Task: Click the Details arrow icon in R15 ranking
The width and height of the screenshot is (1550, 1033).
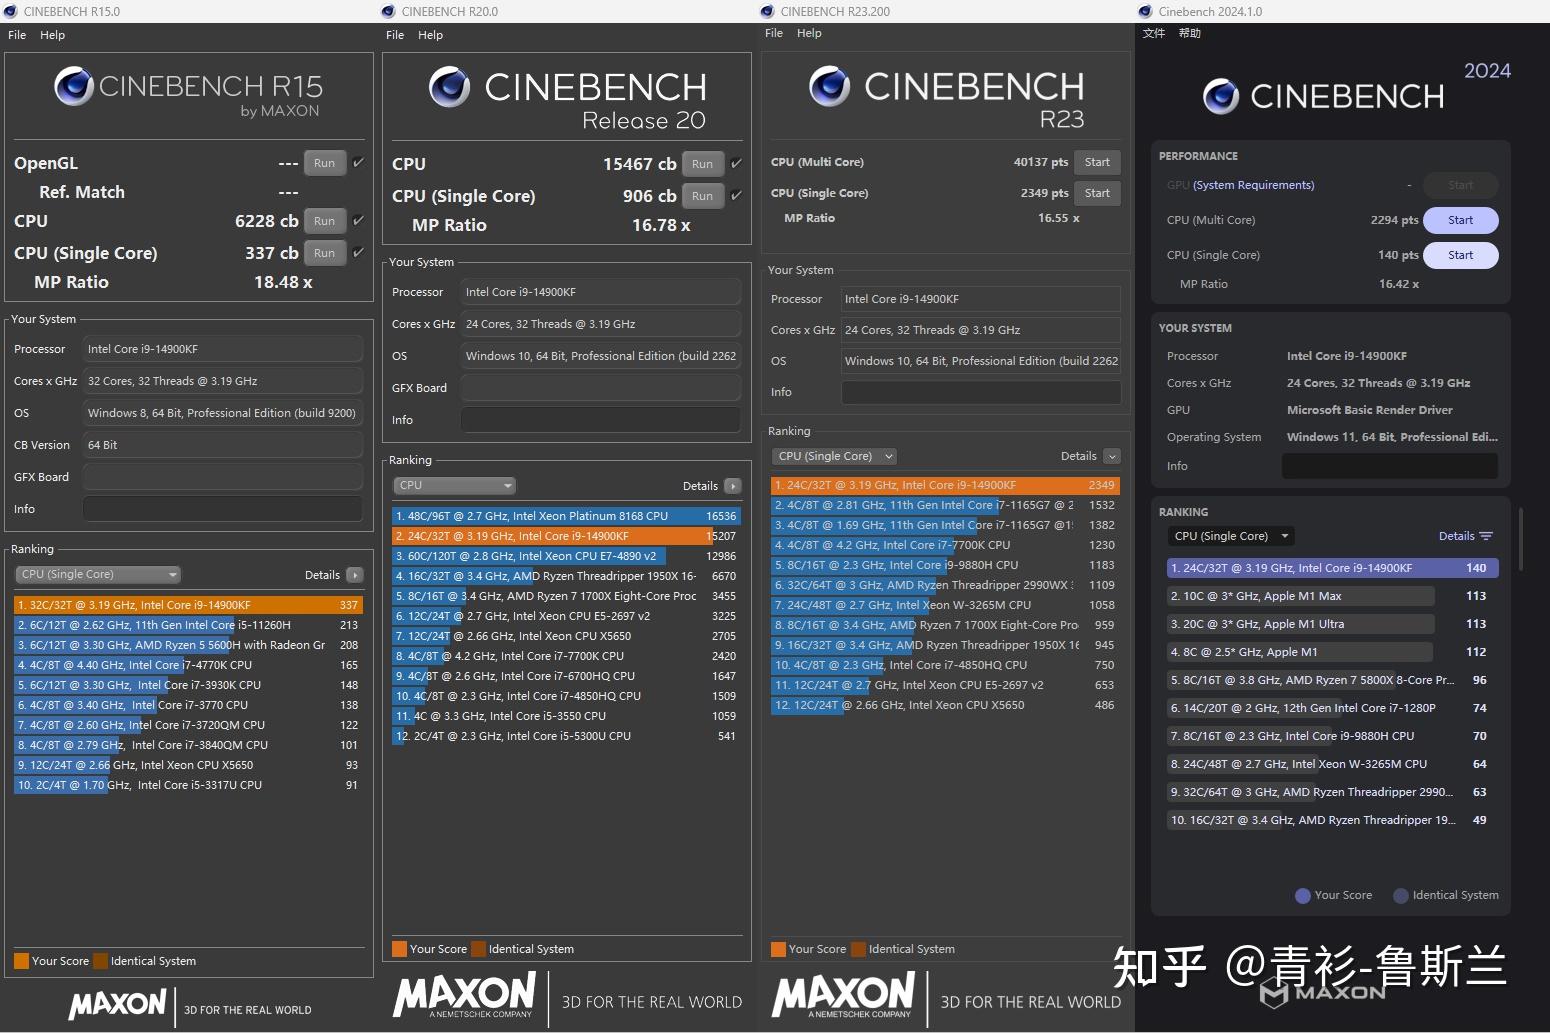Action: (354, 575)
